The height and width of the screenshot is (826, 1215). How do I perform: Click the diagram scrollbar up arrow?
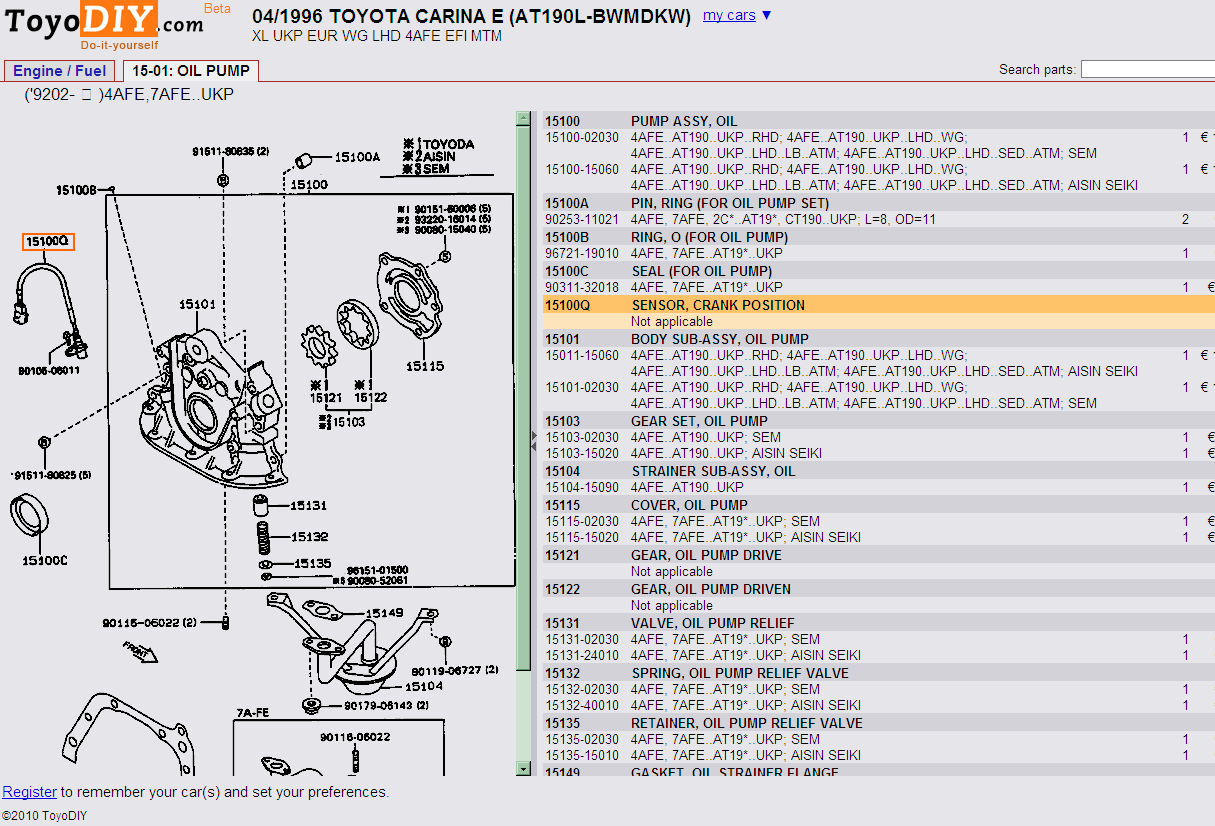tap(523, 118)
